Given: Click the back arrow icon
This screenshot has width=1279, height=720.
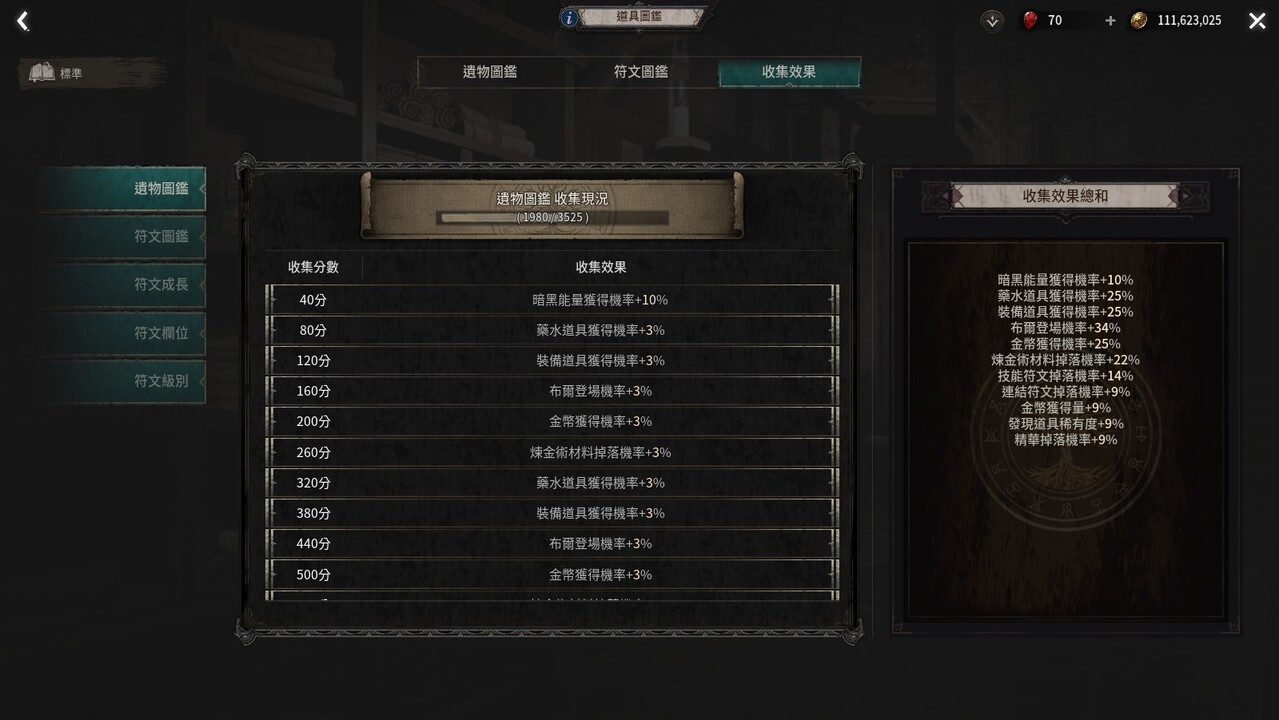Looking at the screenshot, I should [23, 21].
